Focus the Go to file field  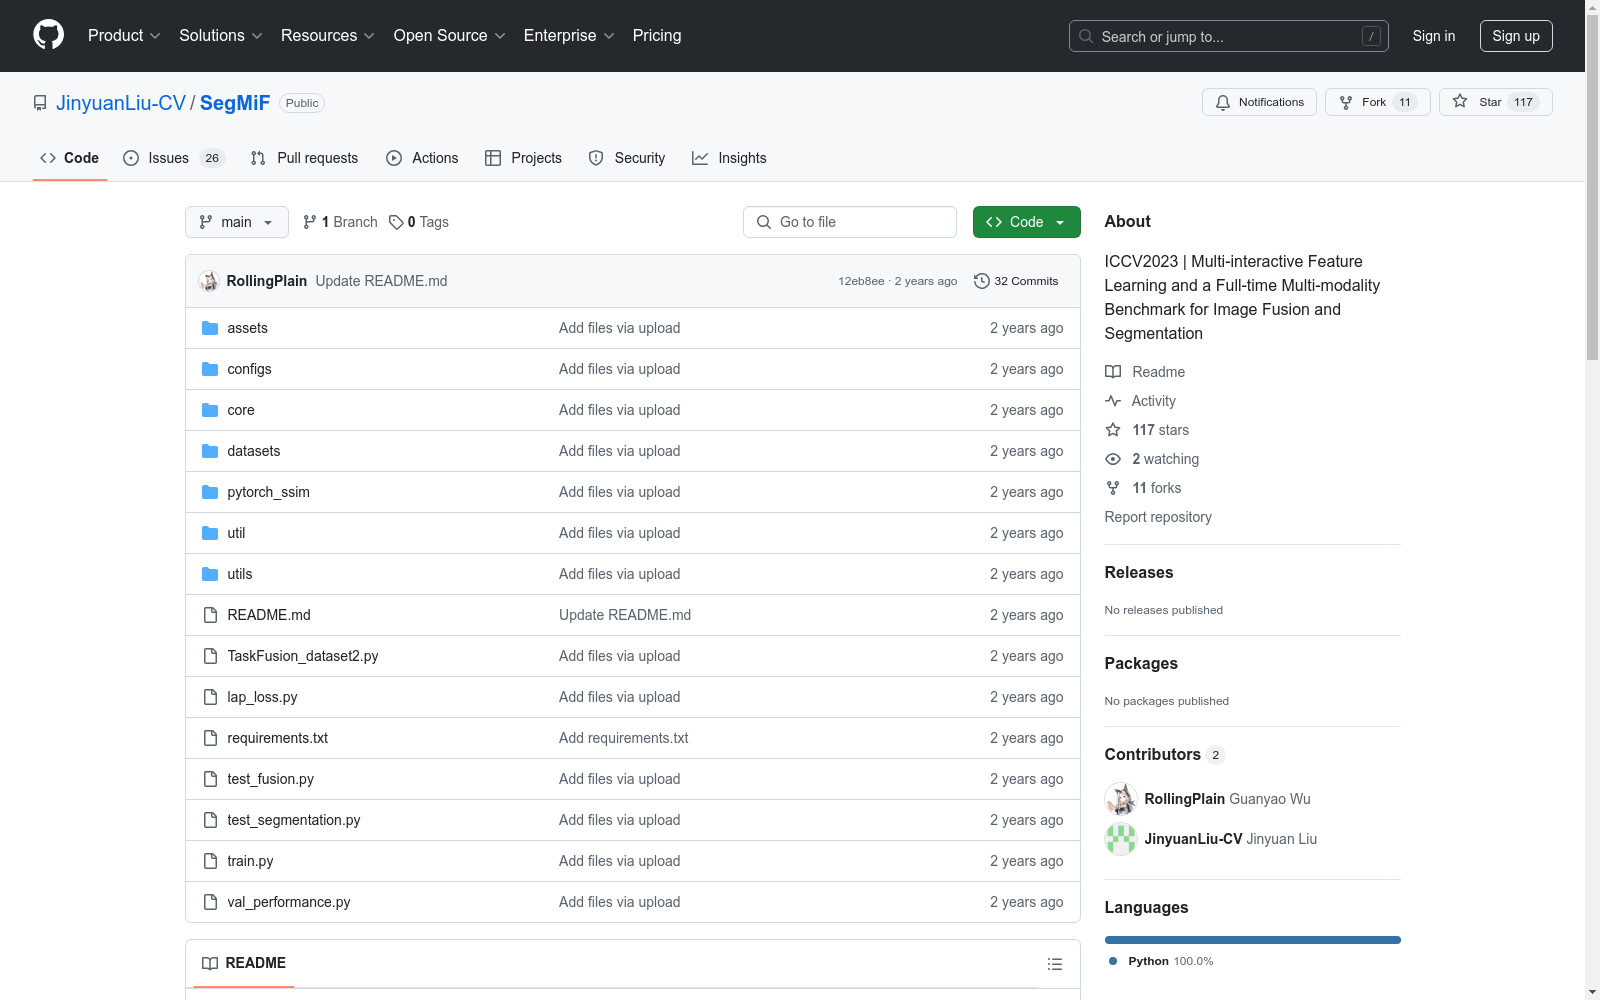850,222
